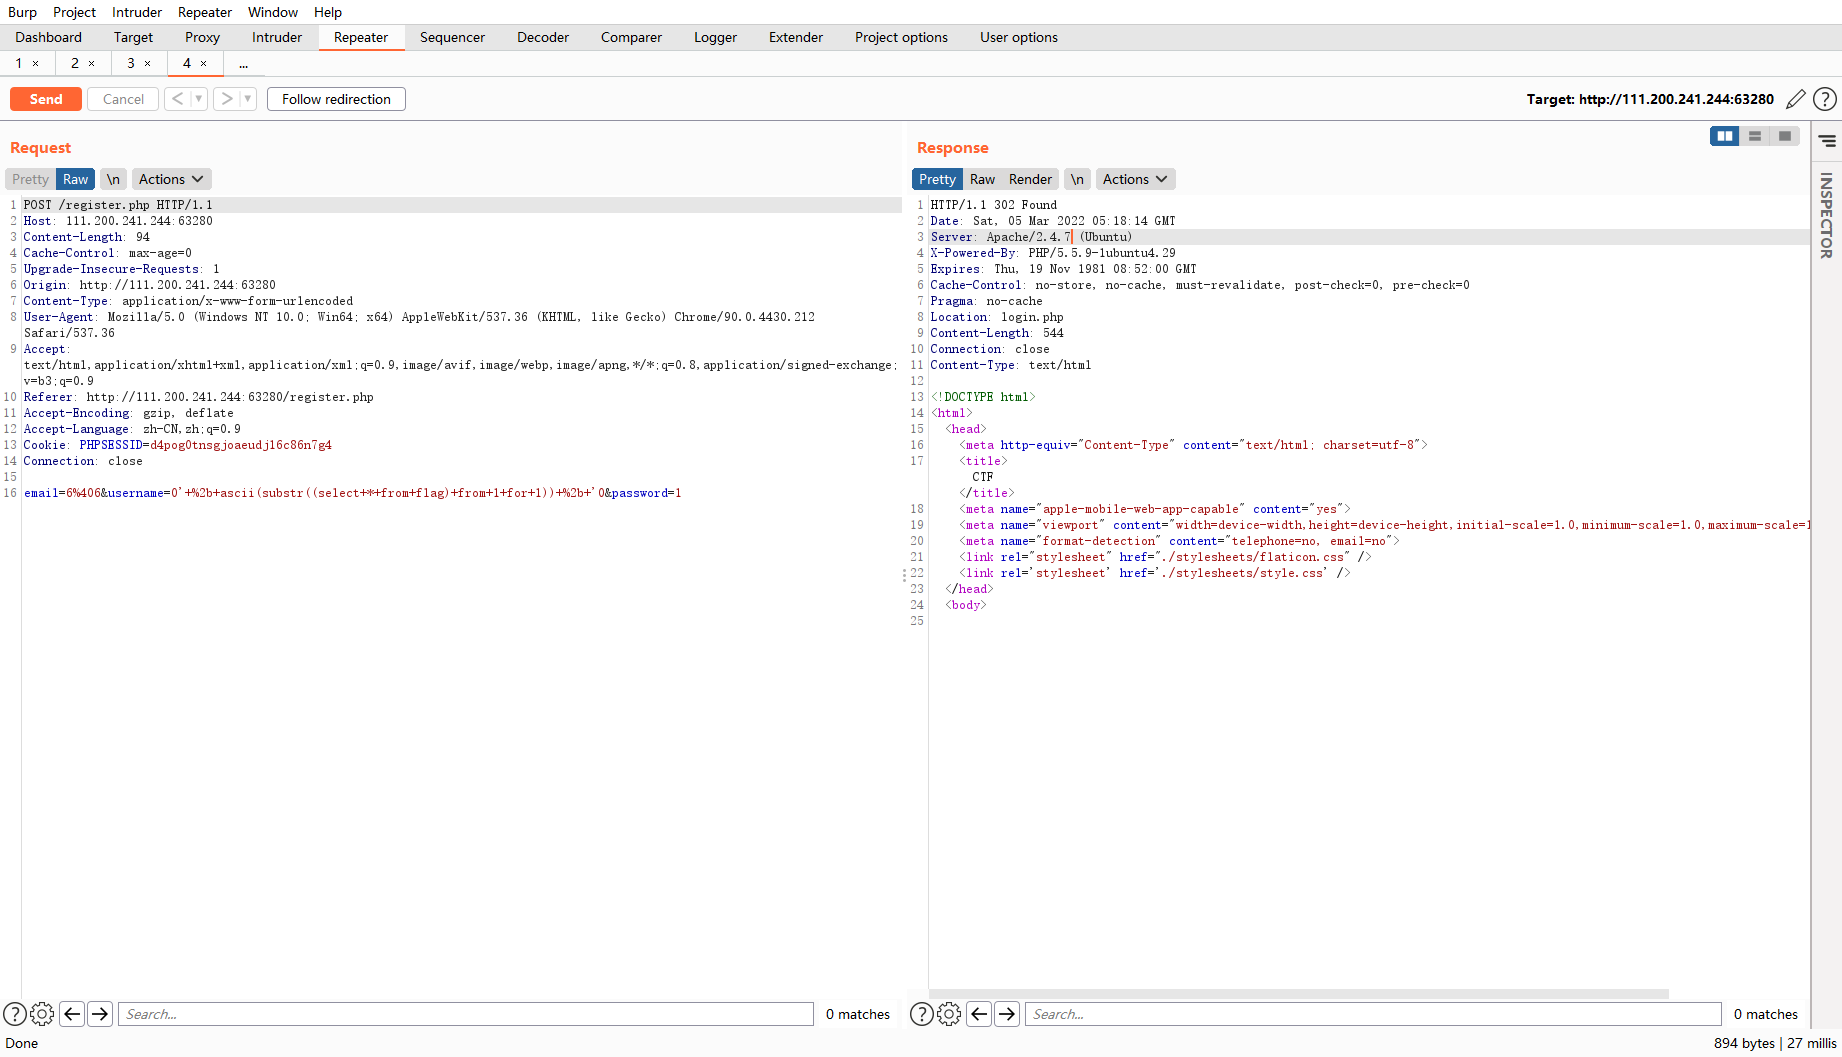This screenshot has width=1842, height=1057.
Task: Click the Response horizontal scrollbar
Action: [1298, 994]
